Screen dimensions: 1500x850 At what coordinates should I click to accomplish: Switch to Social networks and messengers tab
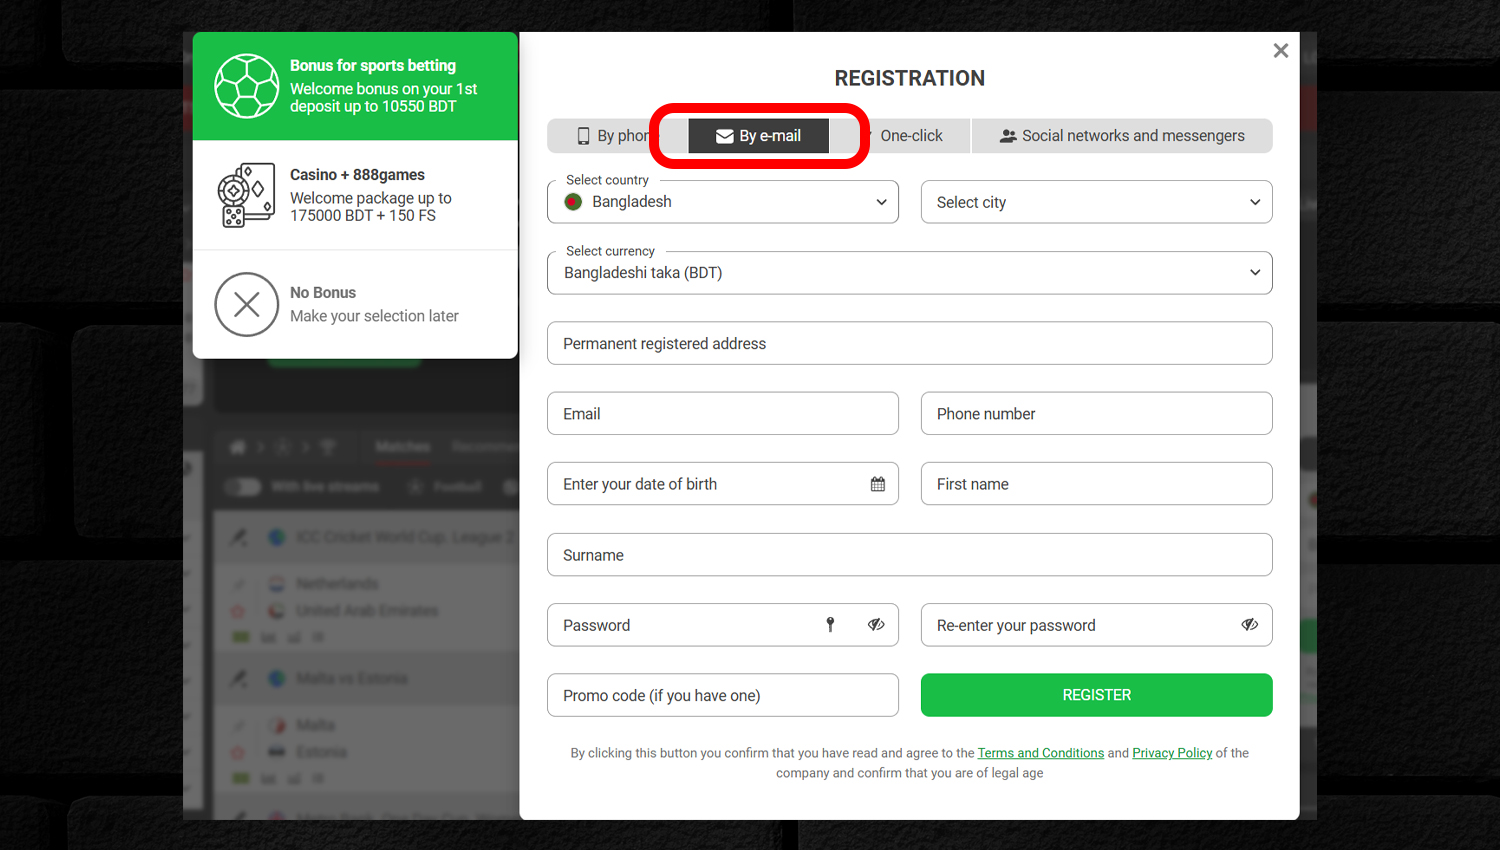tap(1122, 136)
